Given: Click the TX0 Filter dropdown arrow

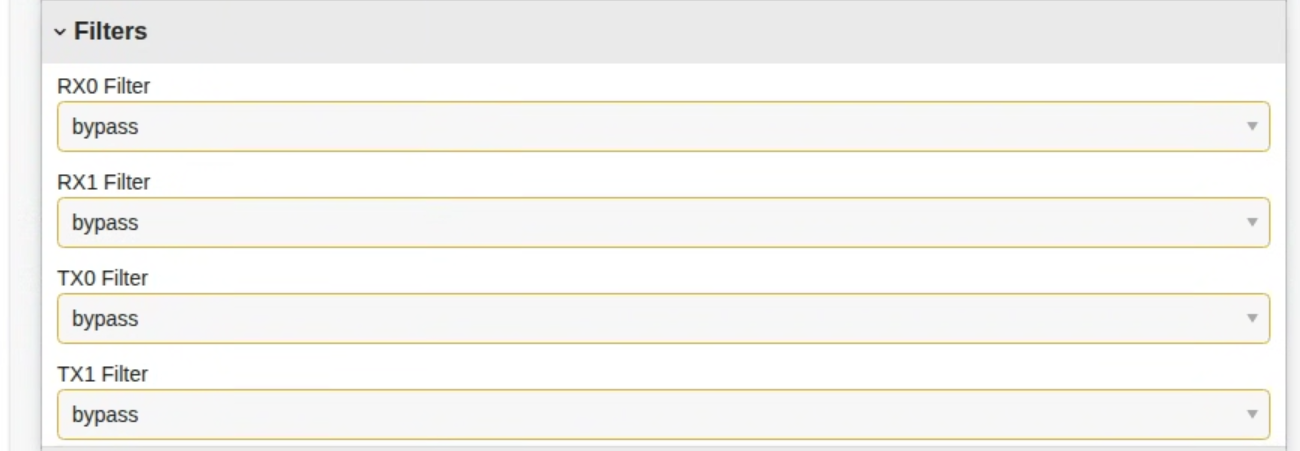Looking at the screenshot, I should point(1251,319).
